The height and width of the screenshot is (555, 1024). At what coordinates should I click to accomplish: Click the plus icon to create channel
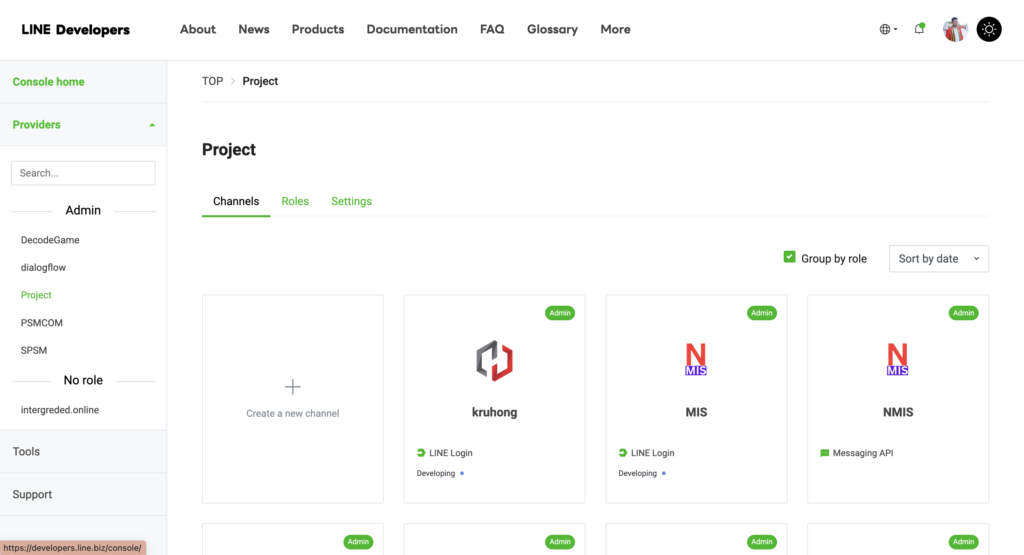(x=293, y=387)
